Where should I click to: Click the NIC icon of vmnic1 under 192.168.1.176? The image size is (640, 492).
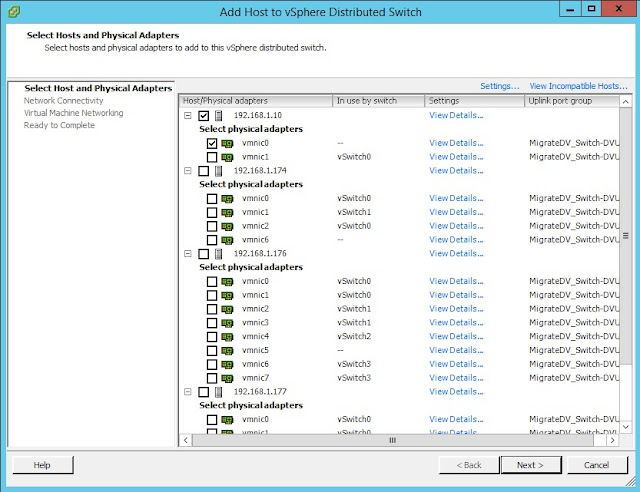227,296
